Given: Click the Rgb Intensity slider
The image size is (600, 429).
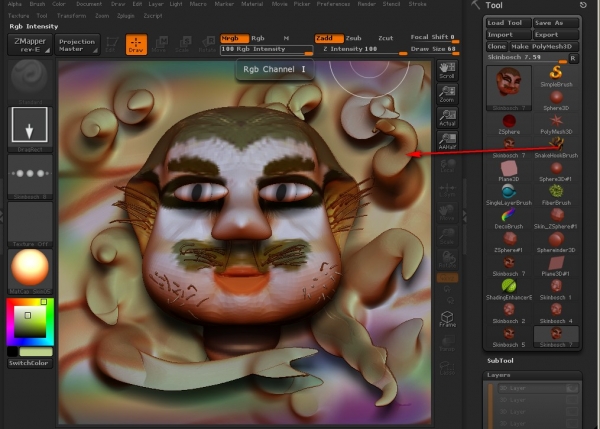Looking at the screenshot, I should click(x=266, y=50).
